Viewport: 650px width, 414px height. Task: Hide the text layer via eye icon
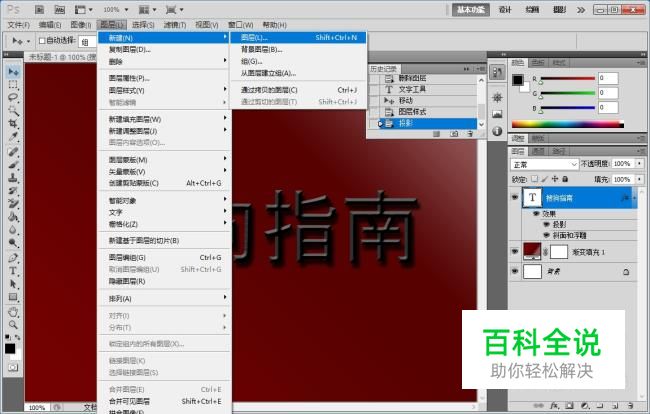(515, 198)
